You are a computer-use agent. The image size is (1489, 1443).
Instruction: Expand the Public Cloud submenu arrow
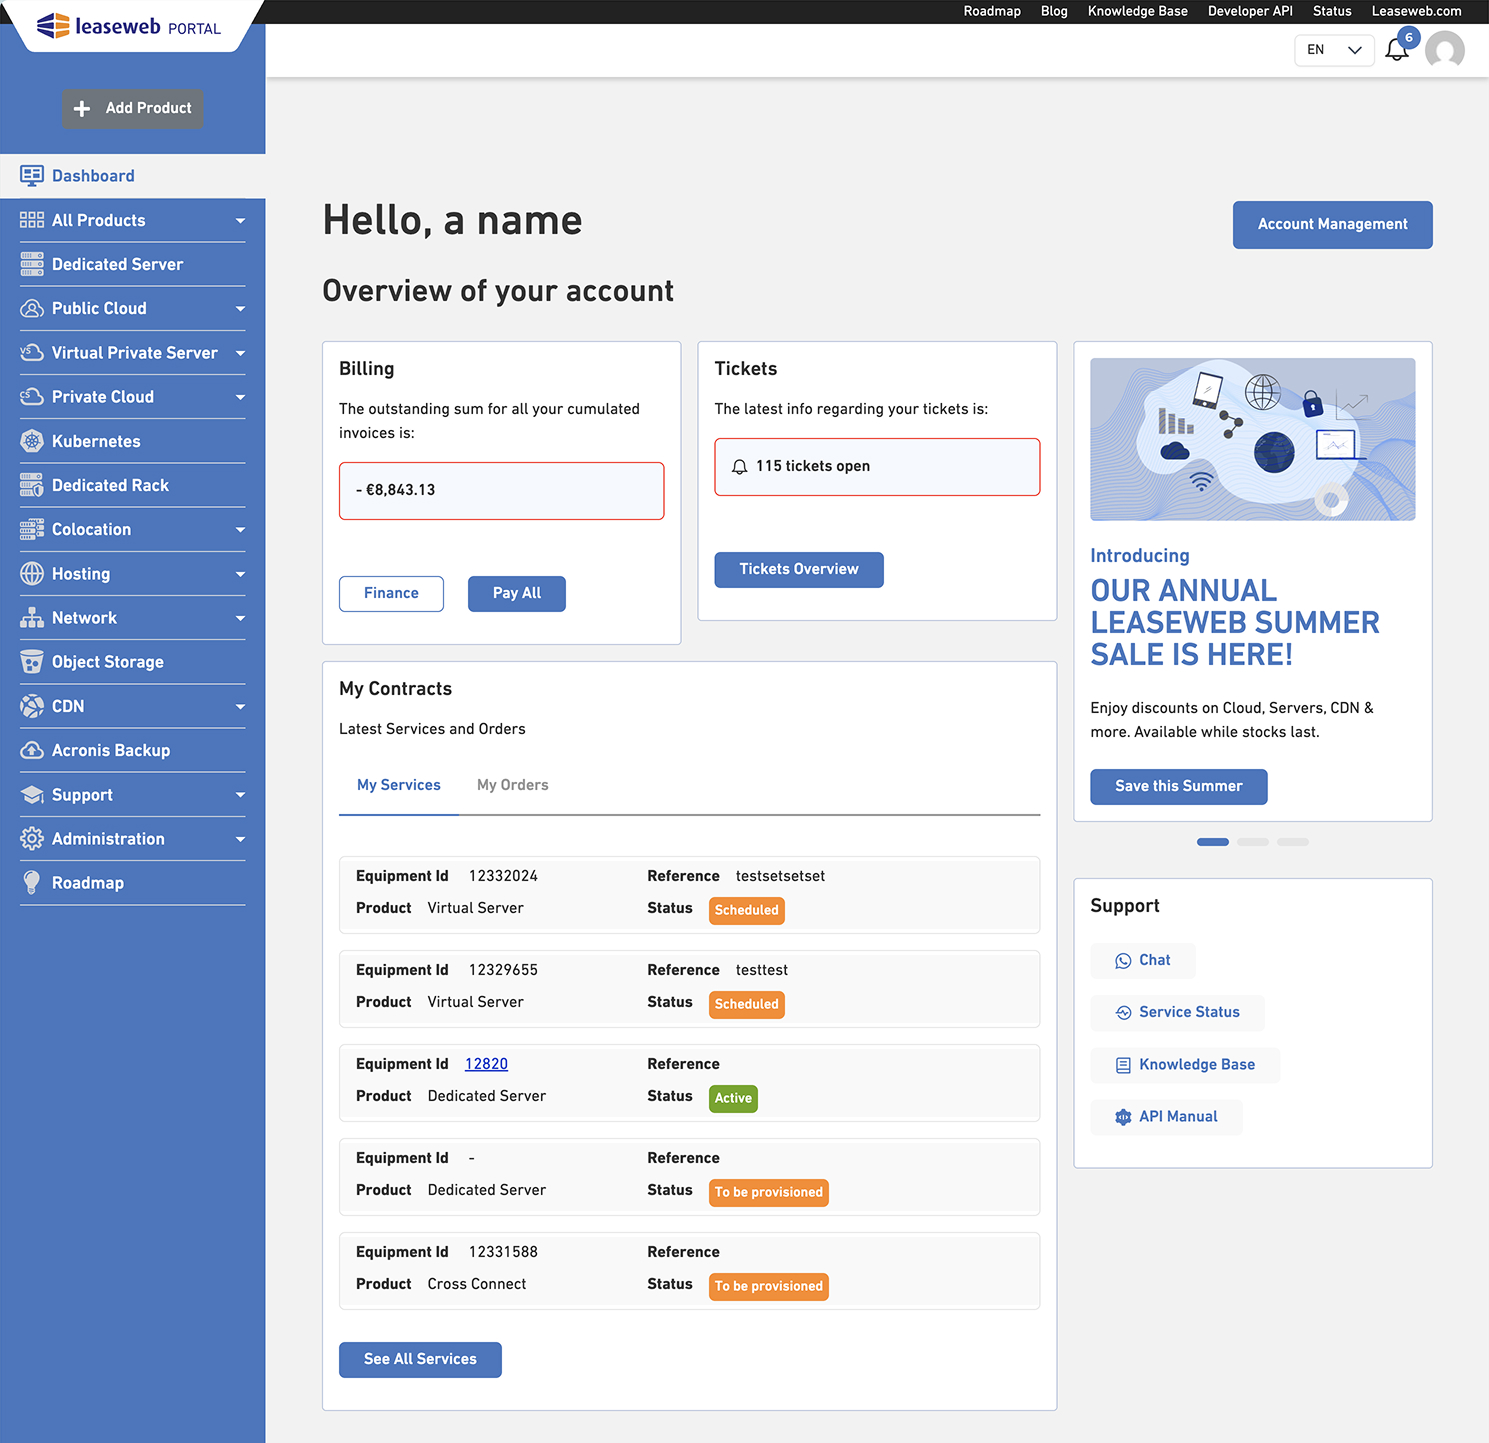pyautogui.click(x=240, y=309)
